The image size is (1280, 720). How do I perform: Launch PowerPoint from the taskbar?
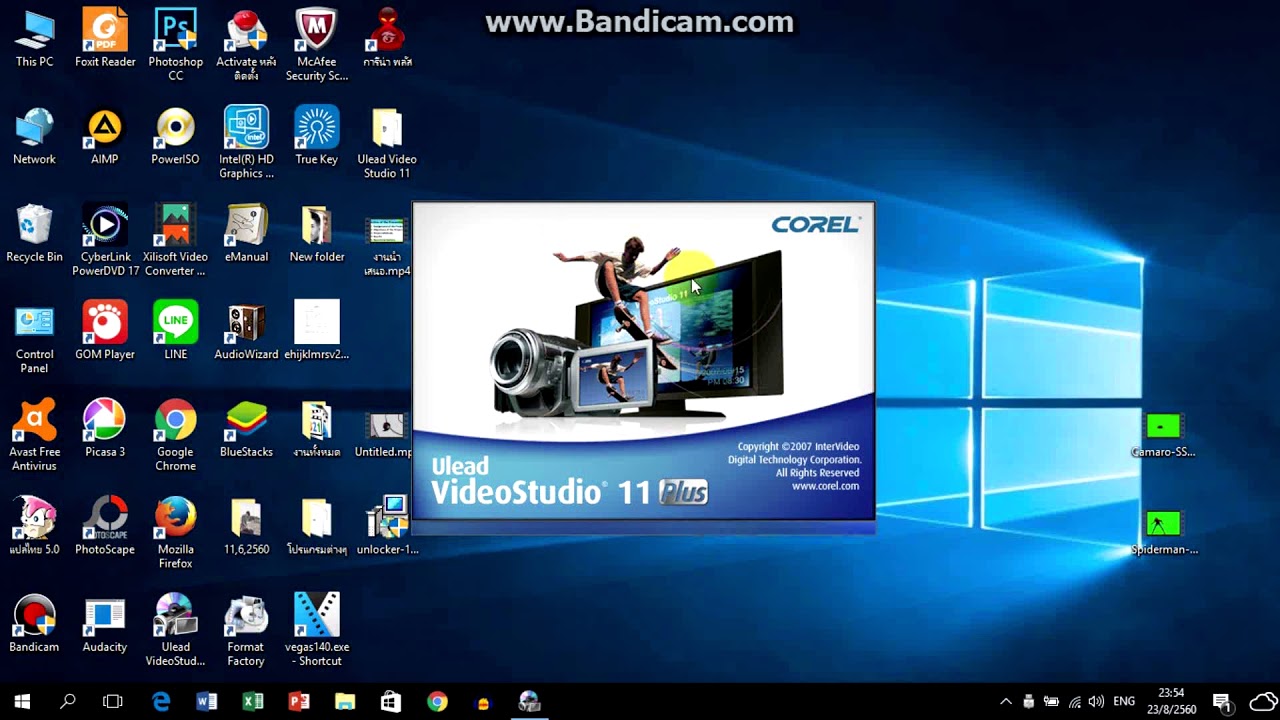coord(299,702)
